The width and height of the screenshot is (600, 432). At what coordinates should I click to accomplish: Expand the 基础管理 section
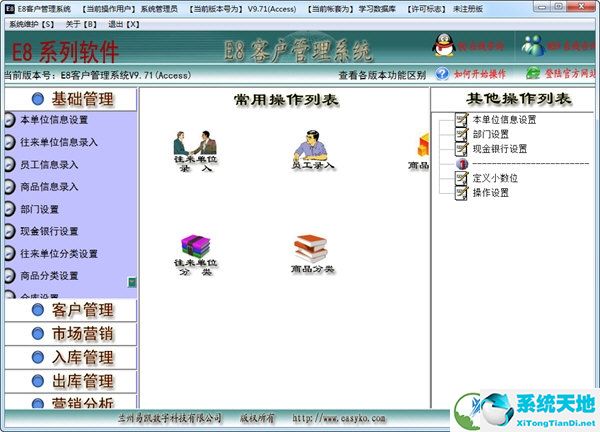(x=71, y=99)
